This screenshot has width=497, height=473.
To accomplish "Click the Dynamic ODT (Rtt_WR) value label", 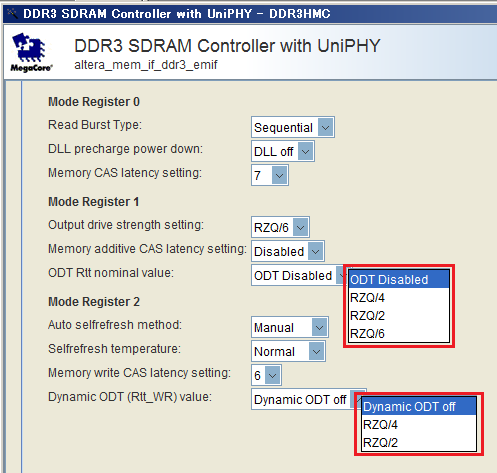I will pos(130,397).
